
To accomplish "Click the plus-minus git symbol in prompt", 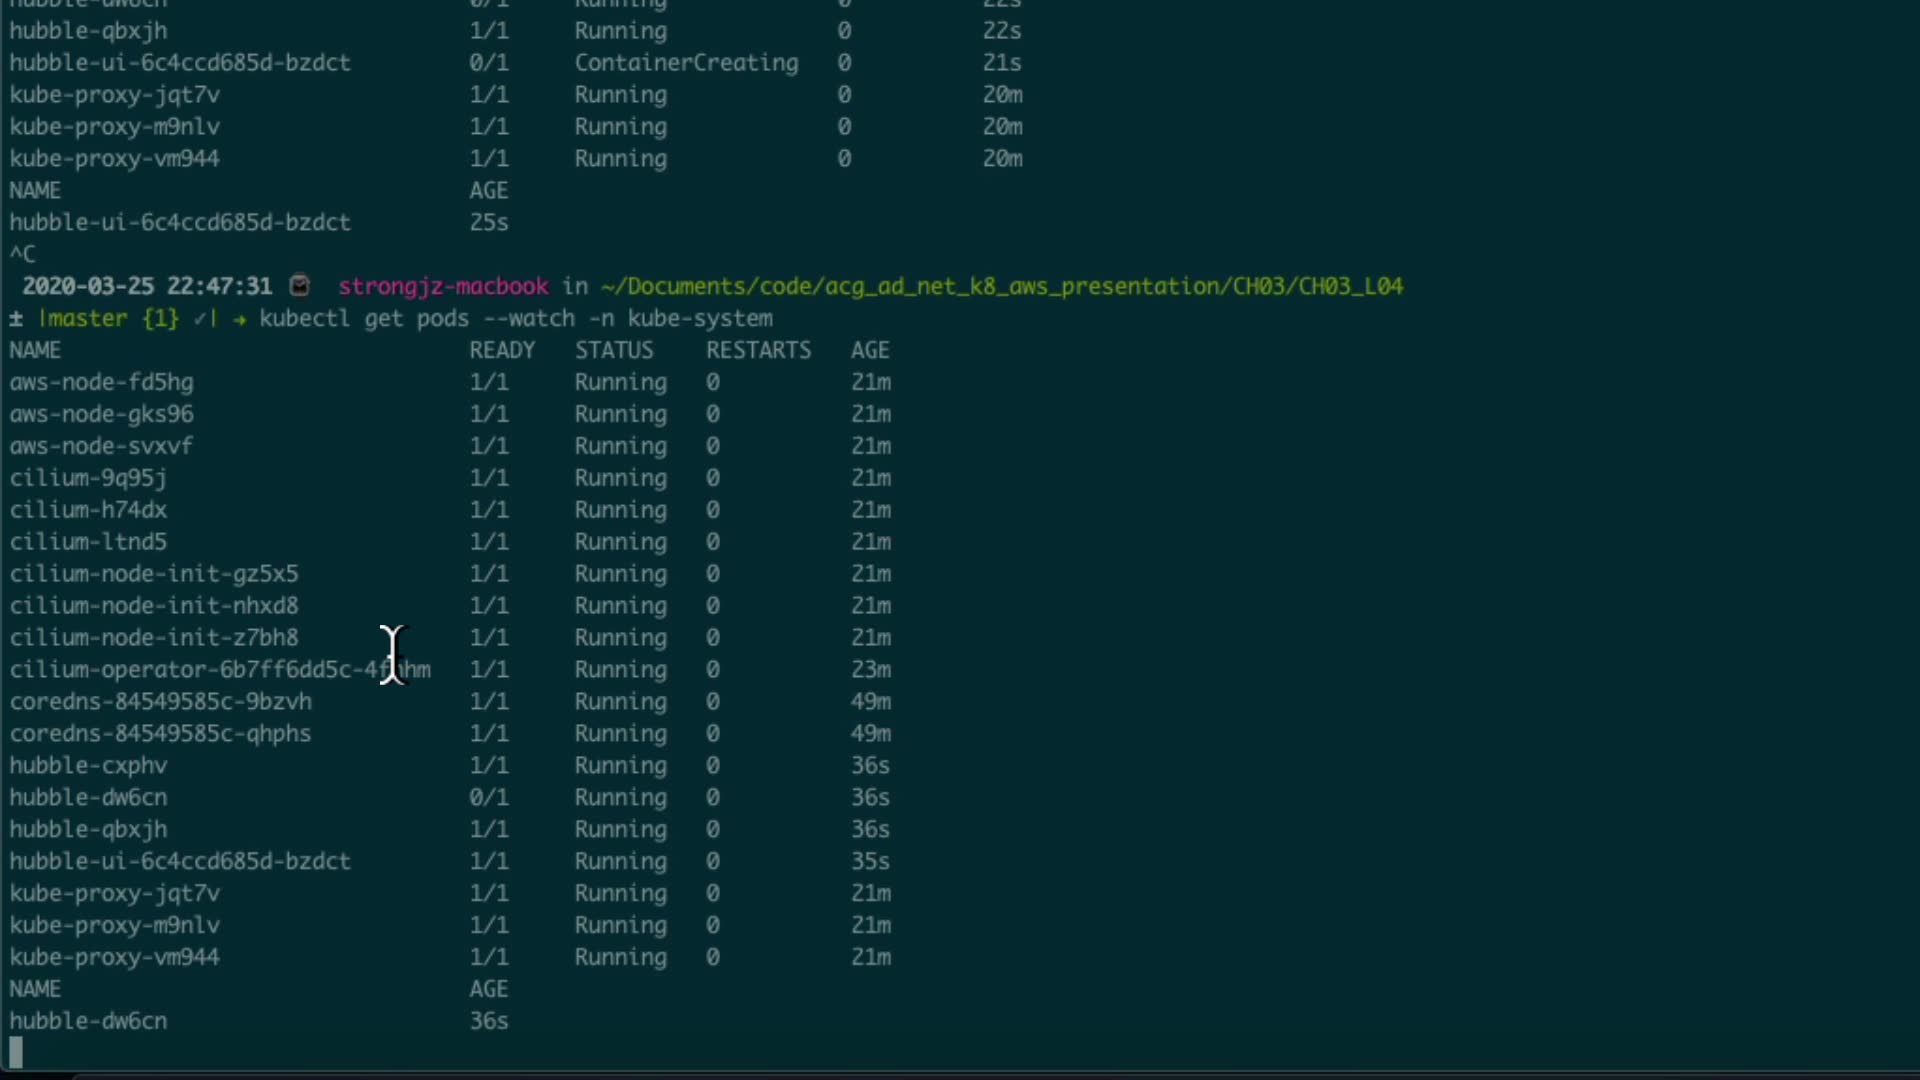I will pyautogui.click(x=16, y=319).
